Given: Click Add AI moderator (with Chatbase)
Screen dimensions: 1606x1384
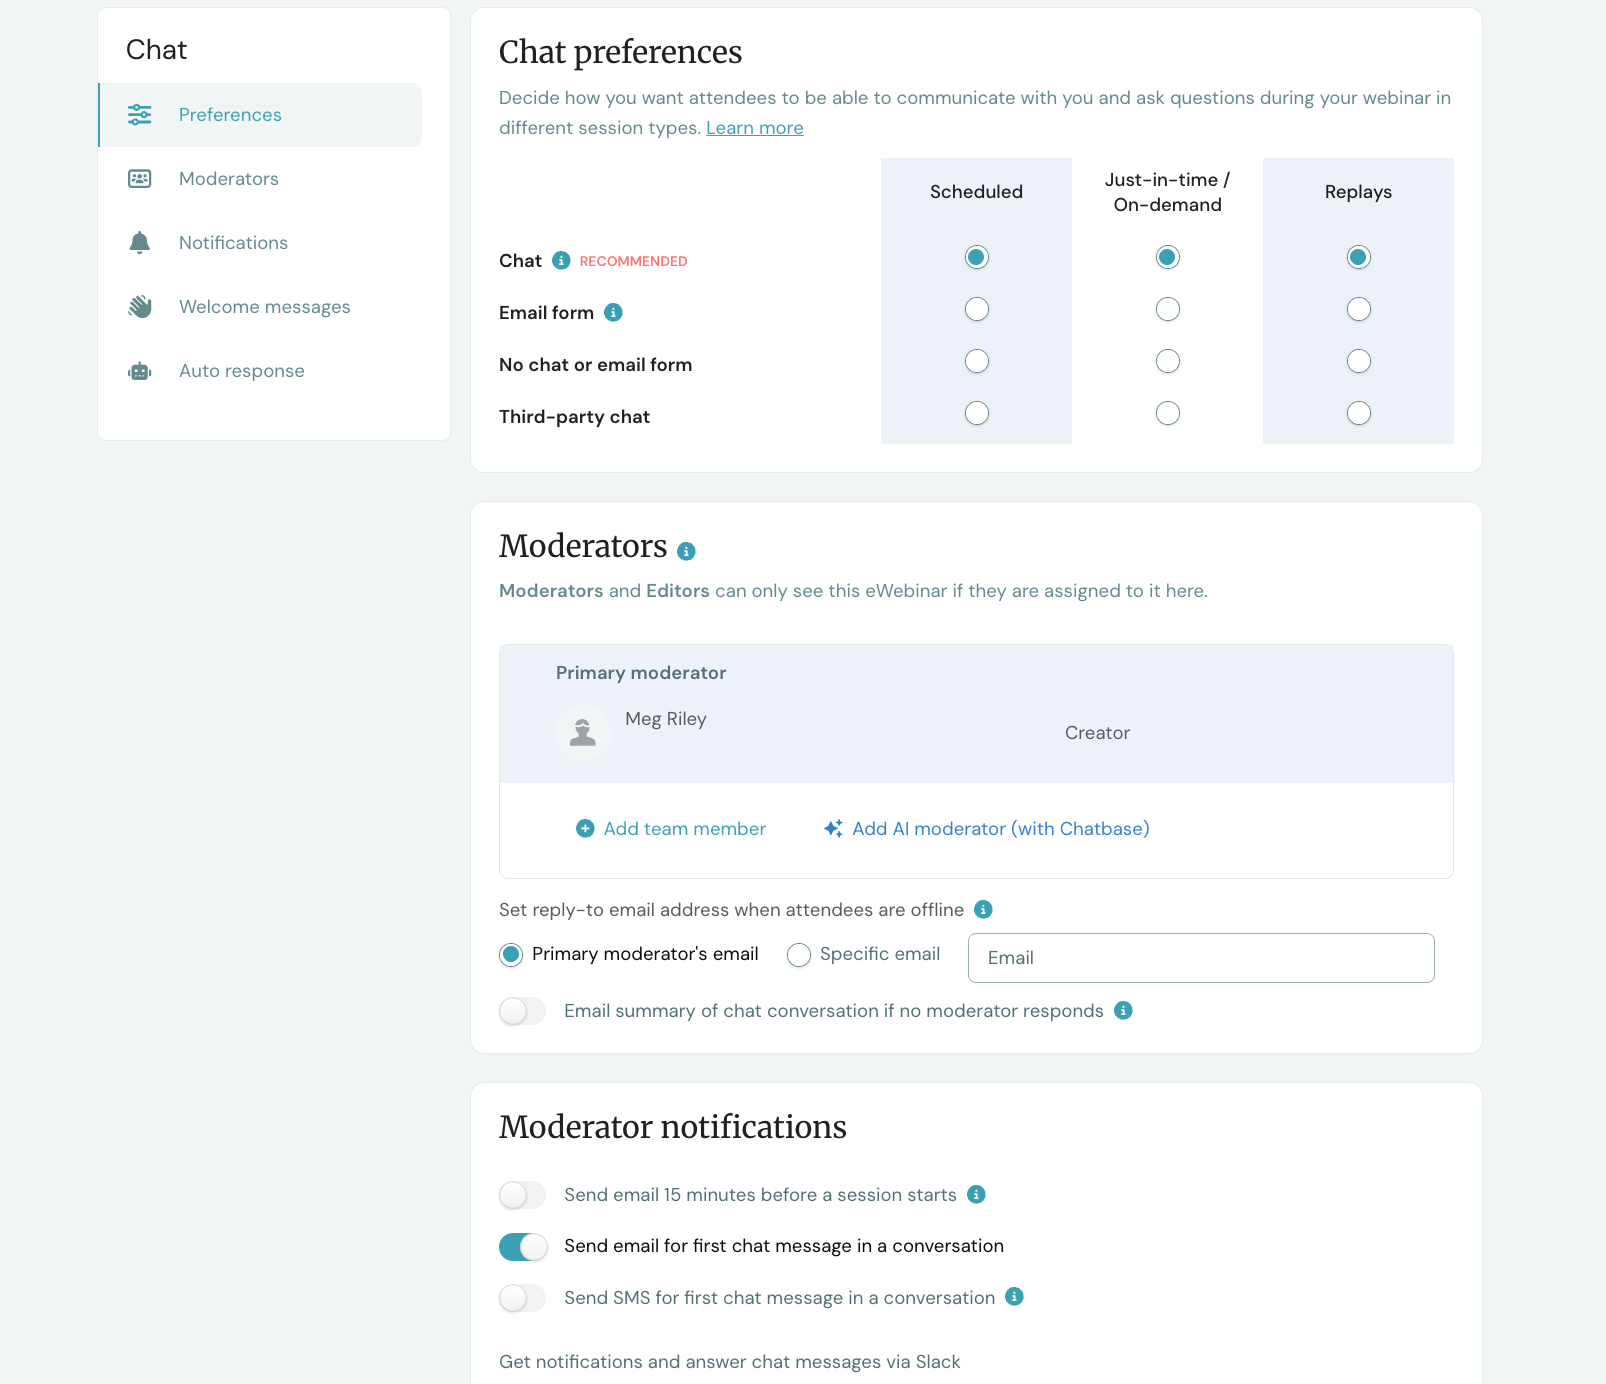Looking at the screenshot, I should (999, 828).
